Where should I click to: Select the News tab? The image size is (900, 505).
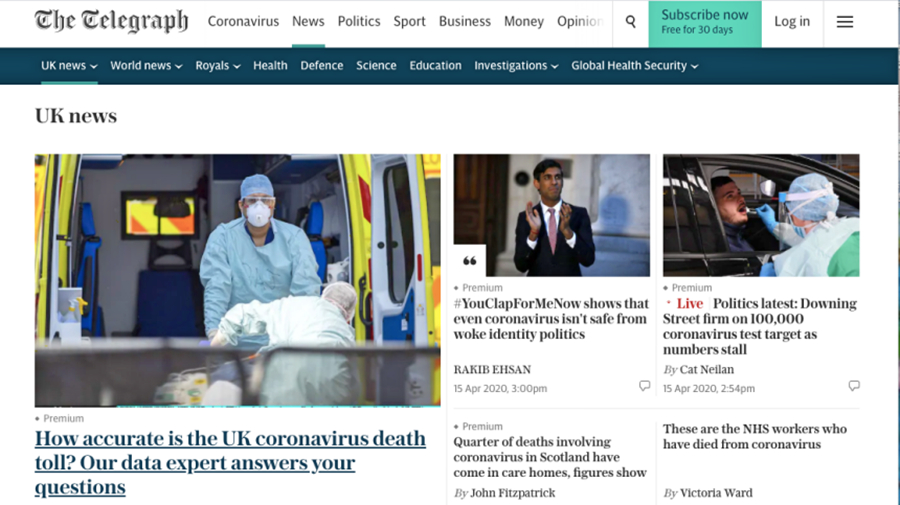coord(308,21)
